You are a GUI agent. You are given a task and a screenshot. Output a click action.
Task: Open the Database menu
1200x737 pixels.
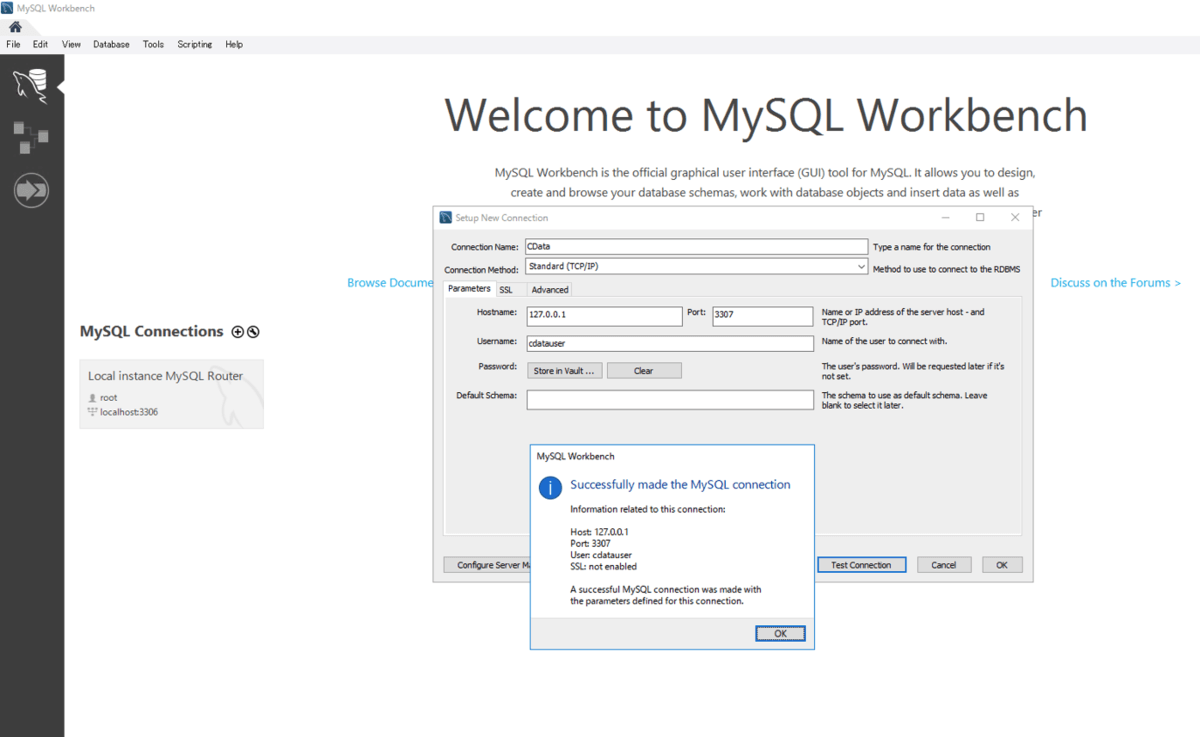111,44
